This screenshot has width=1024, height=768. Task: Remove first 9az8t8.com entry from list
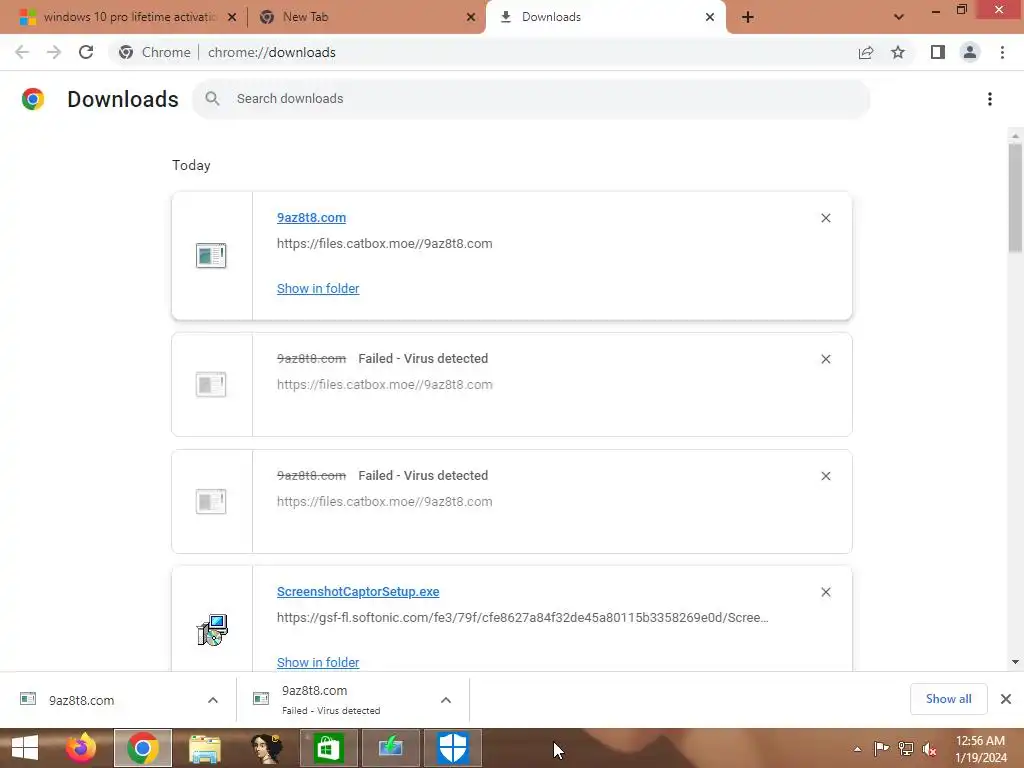tap(825, 218)
